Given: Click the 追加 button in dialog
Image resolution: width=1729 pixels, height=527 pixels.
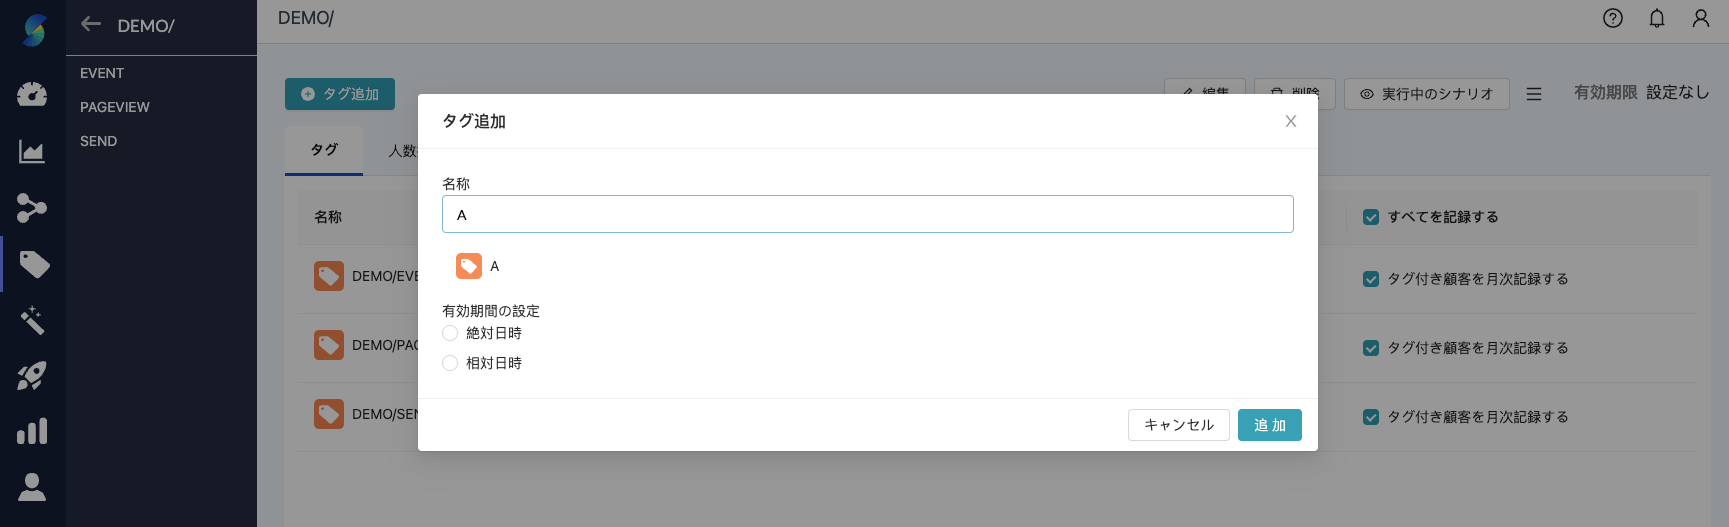Looking at the screenshot, I should 1269,425.
